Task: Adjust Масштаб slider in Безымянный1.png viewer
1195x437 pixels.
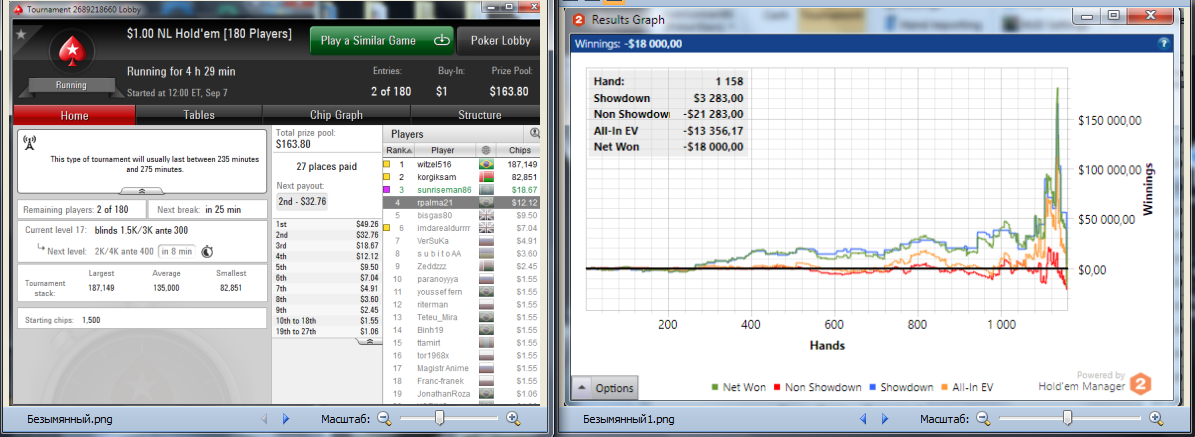Action: tap(1068, 418)
